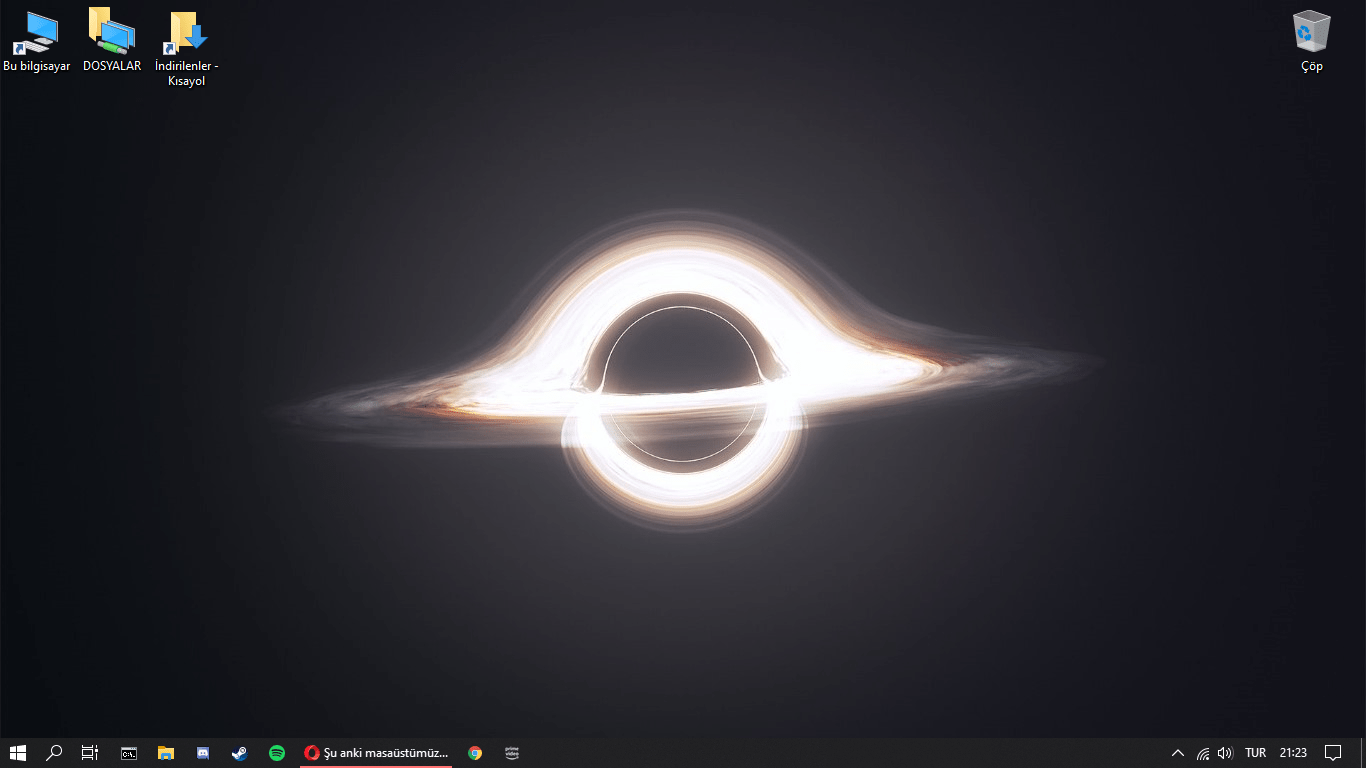Open the Action Center notifications icon

[1333, 753]
